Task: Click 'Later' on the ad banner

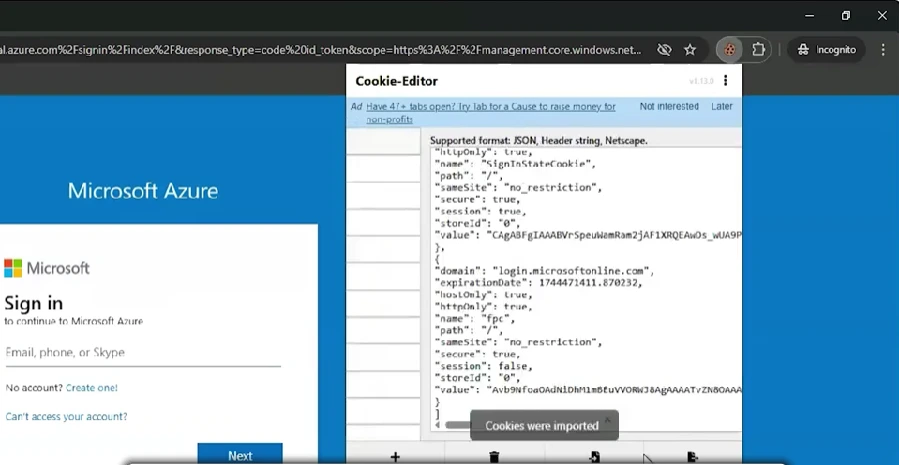Action: pos(722,106)
